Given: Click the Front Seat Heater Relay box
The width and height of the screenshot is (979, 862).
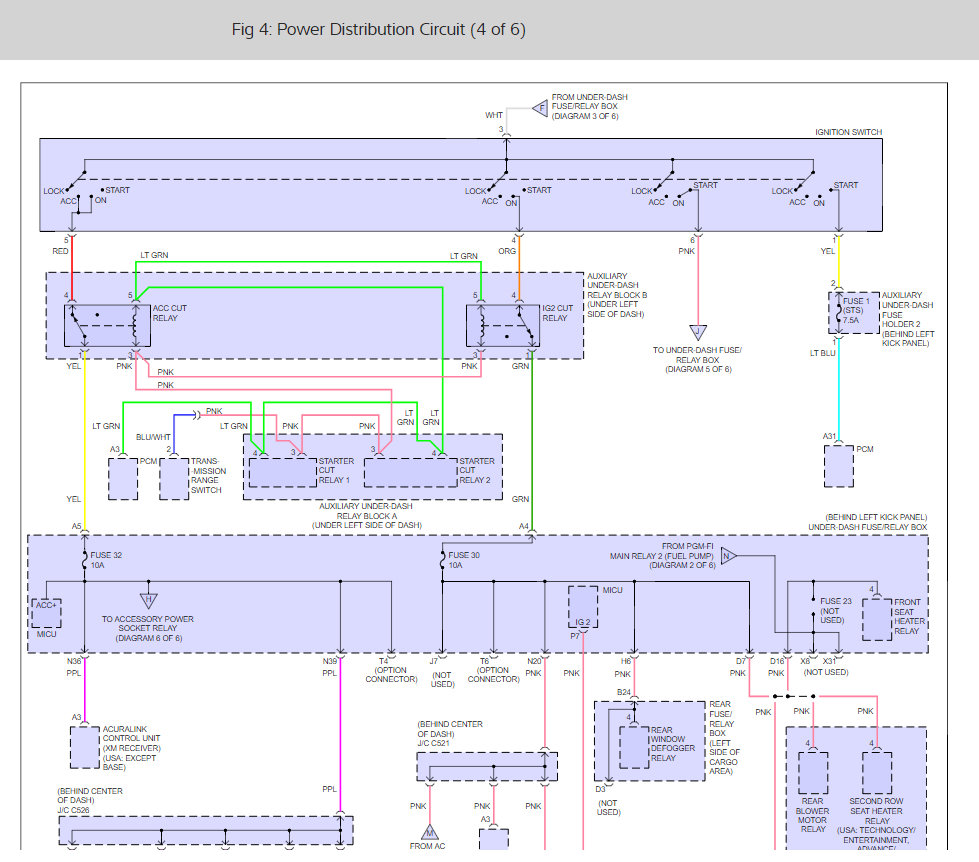Looking at the screenshot, I should [877, 619].
